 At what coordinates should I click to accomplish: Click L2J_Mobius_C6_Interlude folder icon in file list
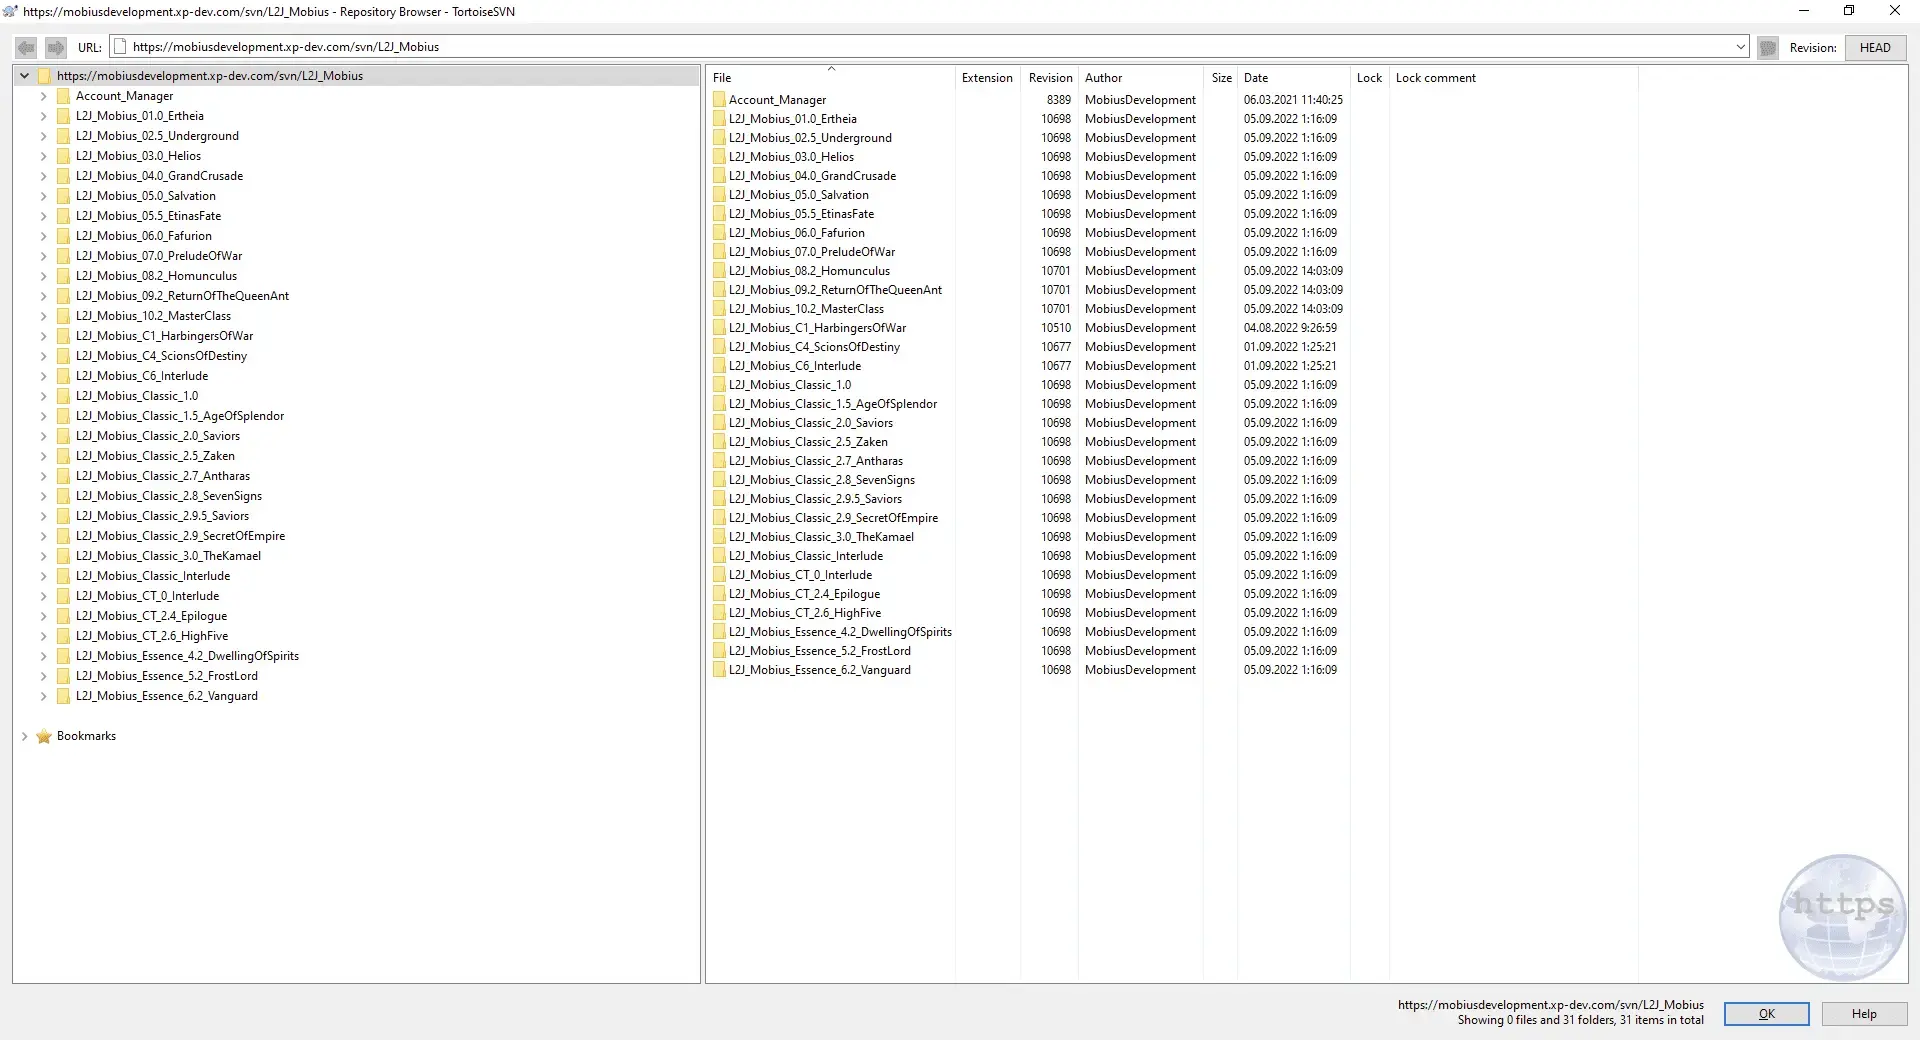coord(719,366)
